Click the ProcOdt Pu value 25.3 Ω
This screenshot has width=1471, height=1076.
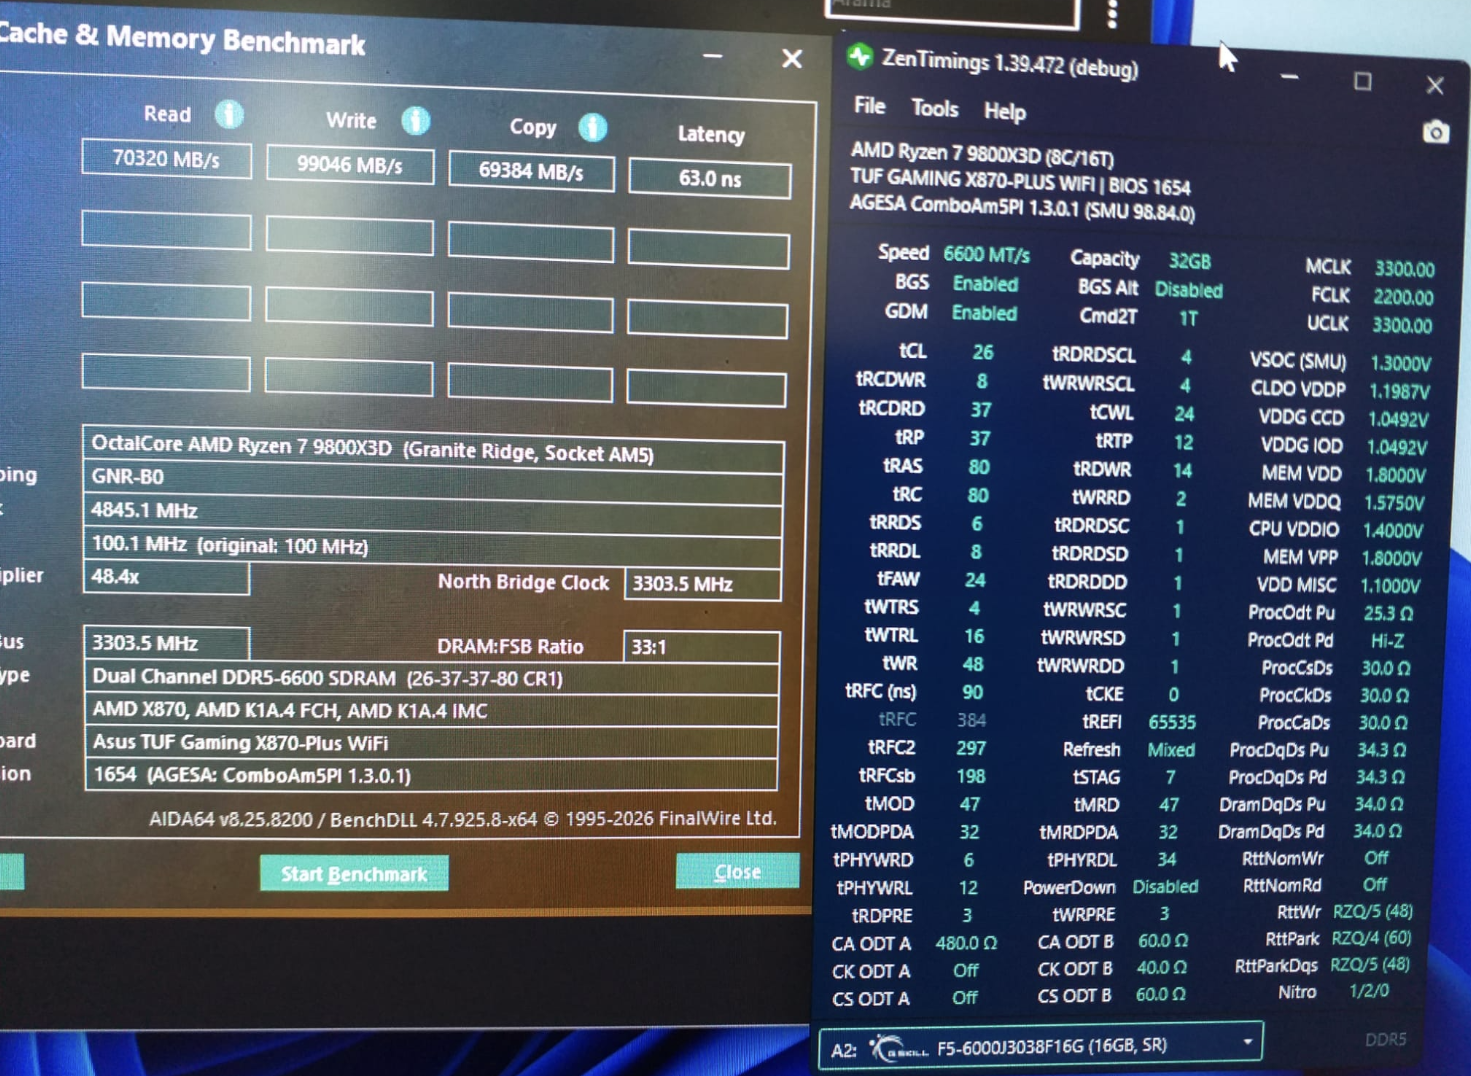[x=1388, y=612]
